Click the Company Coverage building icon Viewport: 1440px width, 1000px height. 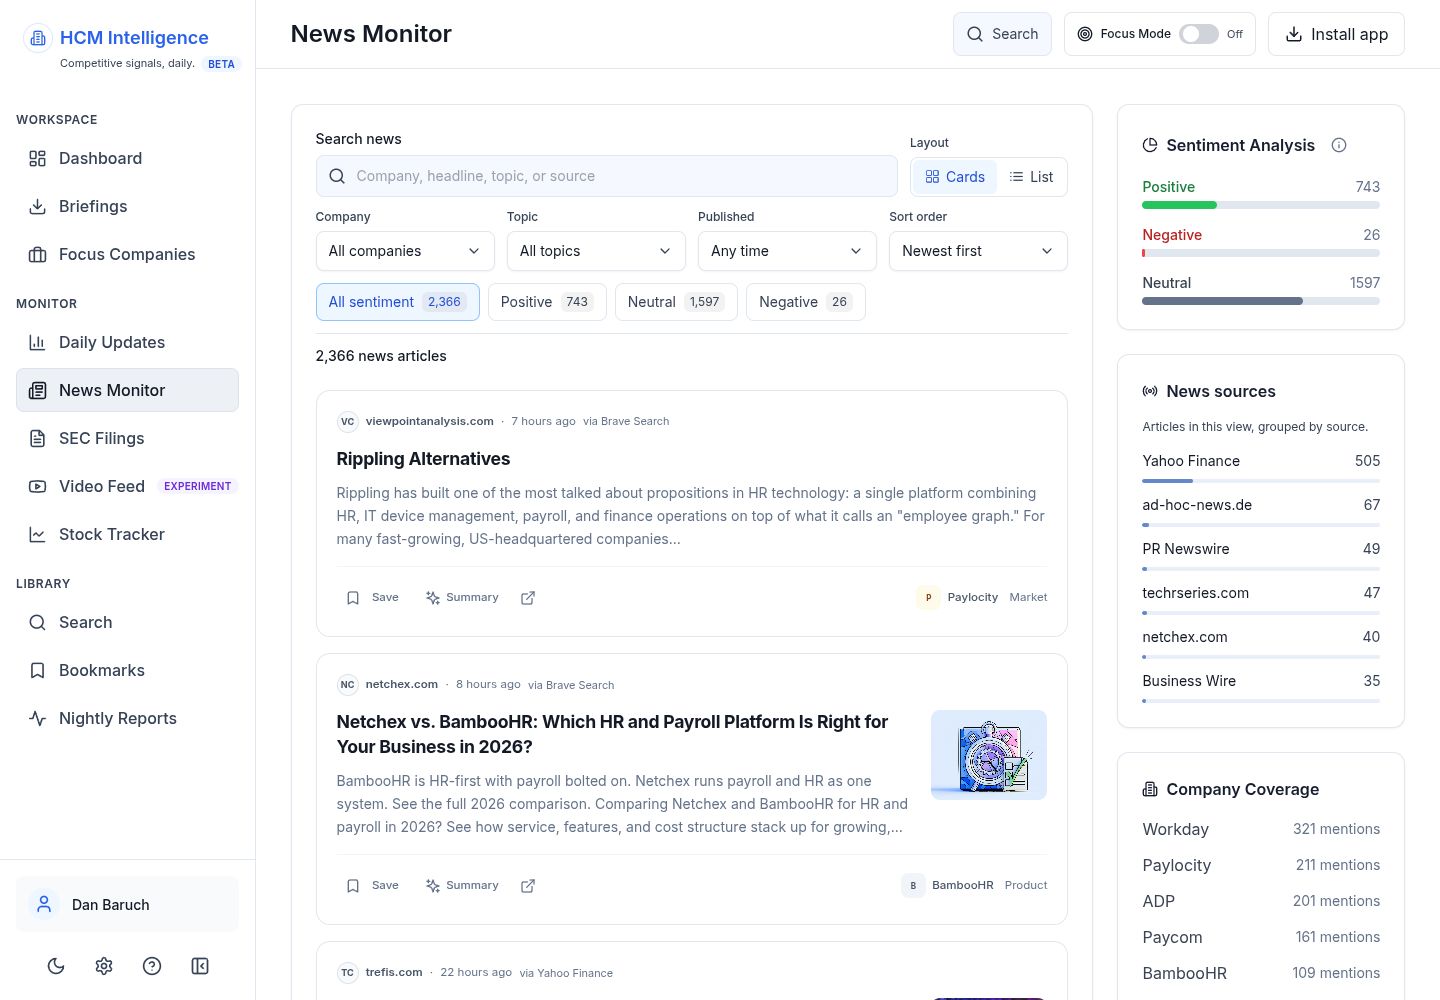(1150, 789)
